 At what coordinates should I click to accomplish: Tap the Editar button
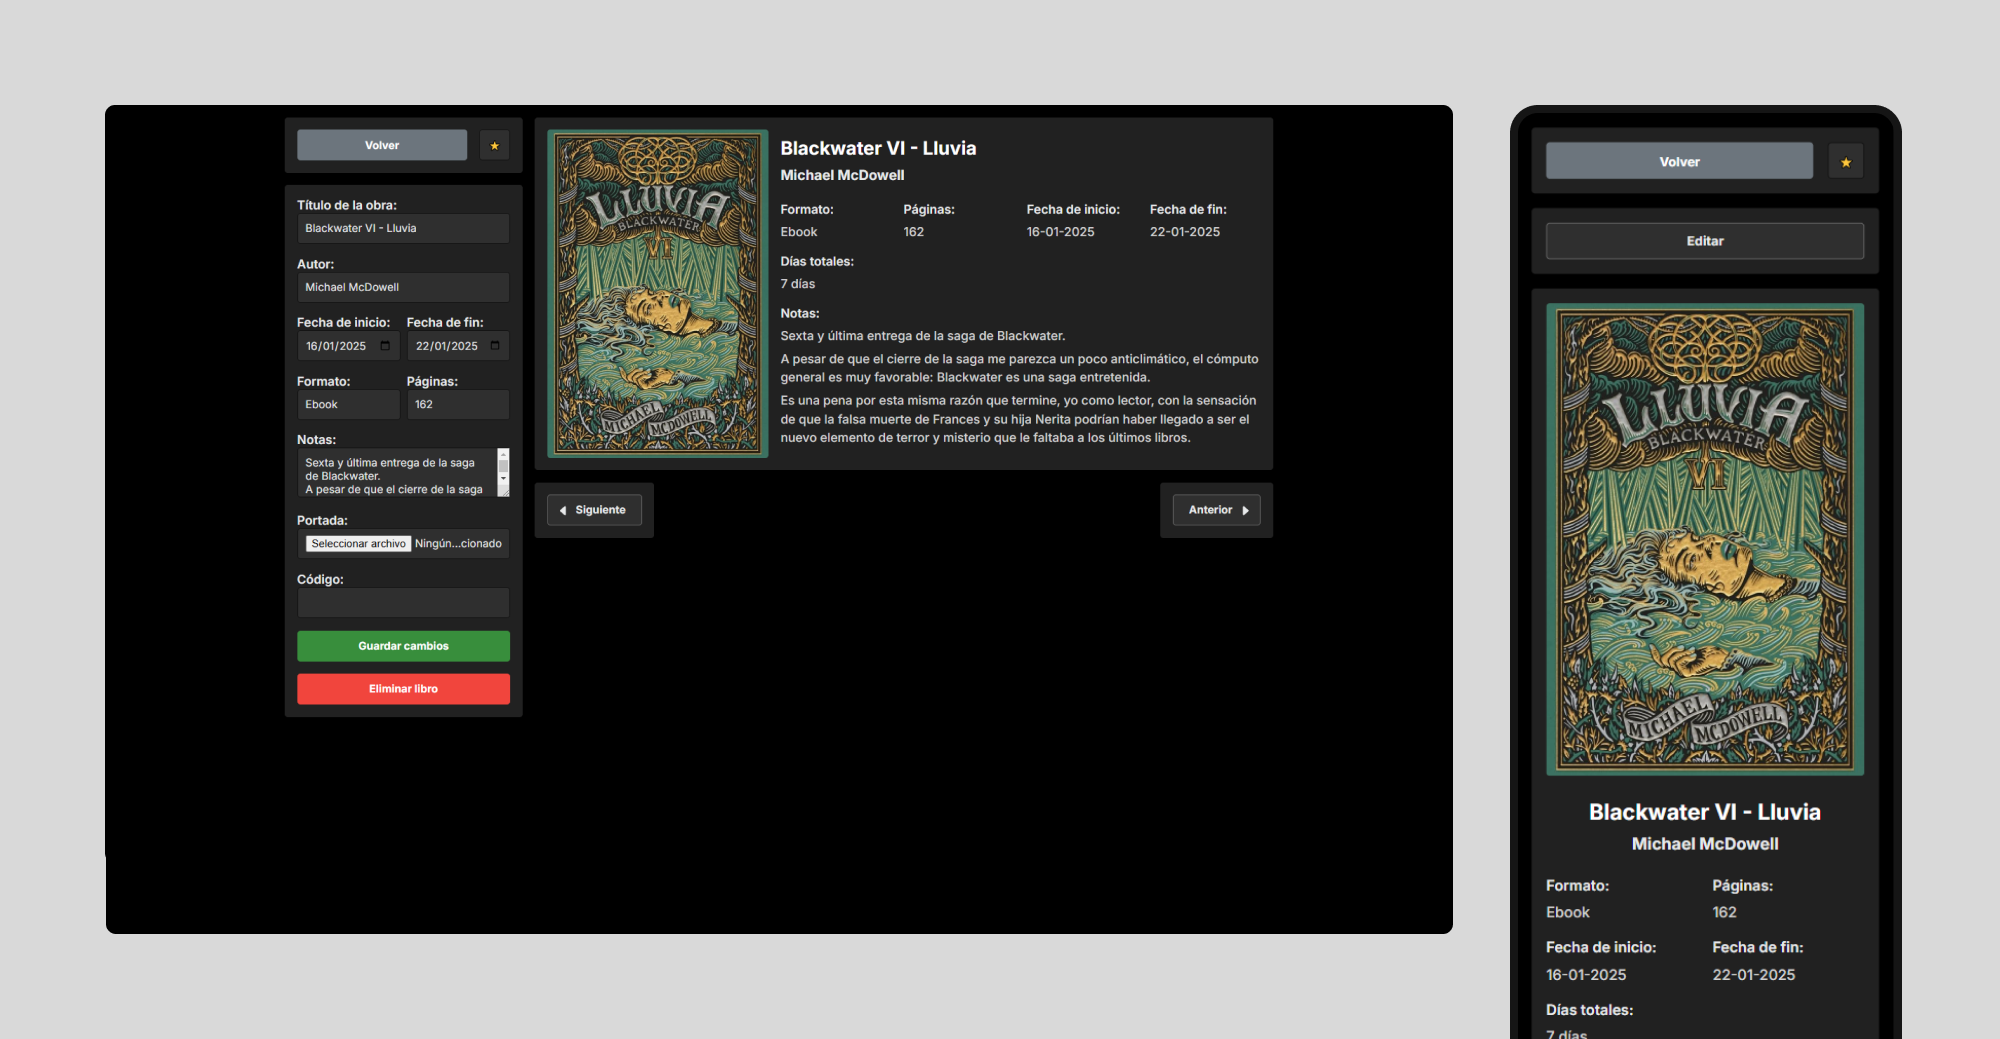click(x=1704, y=241)
